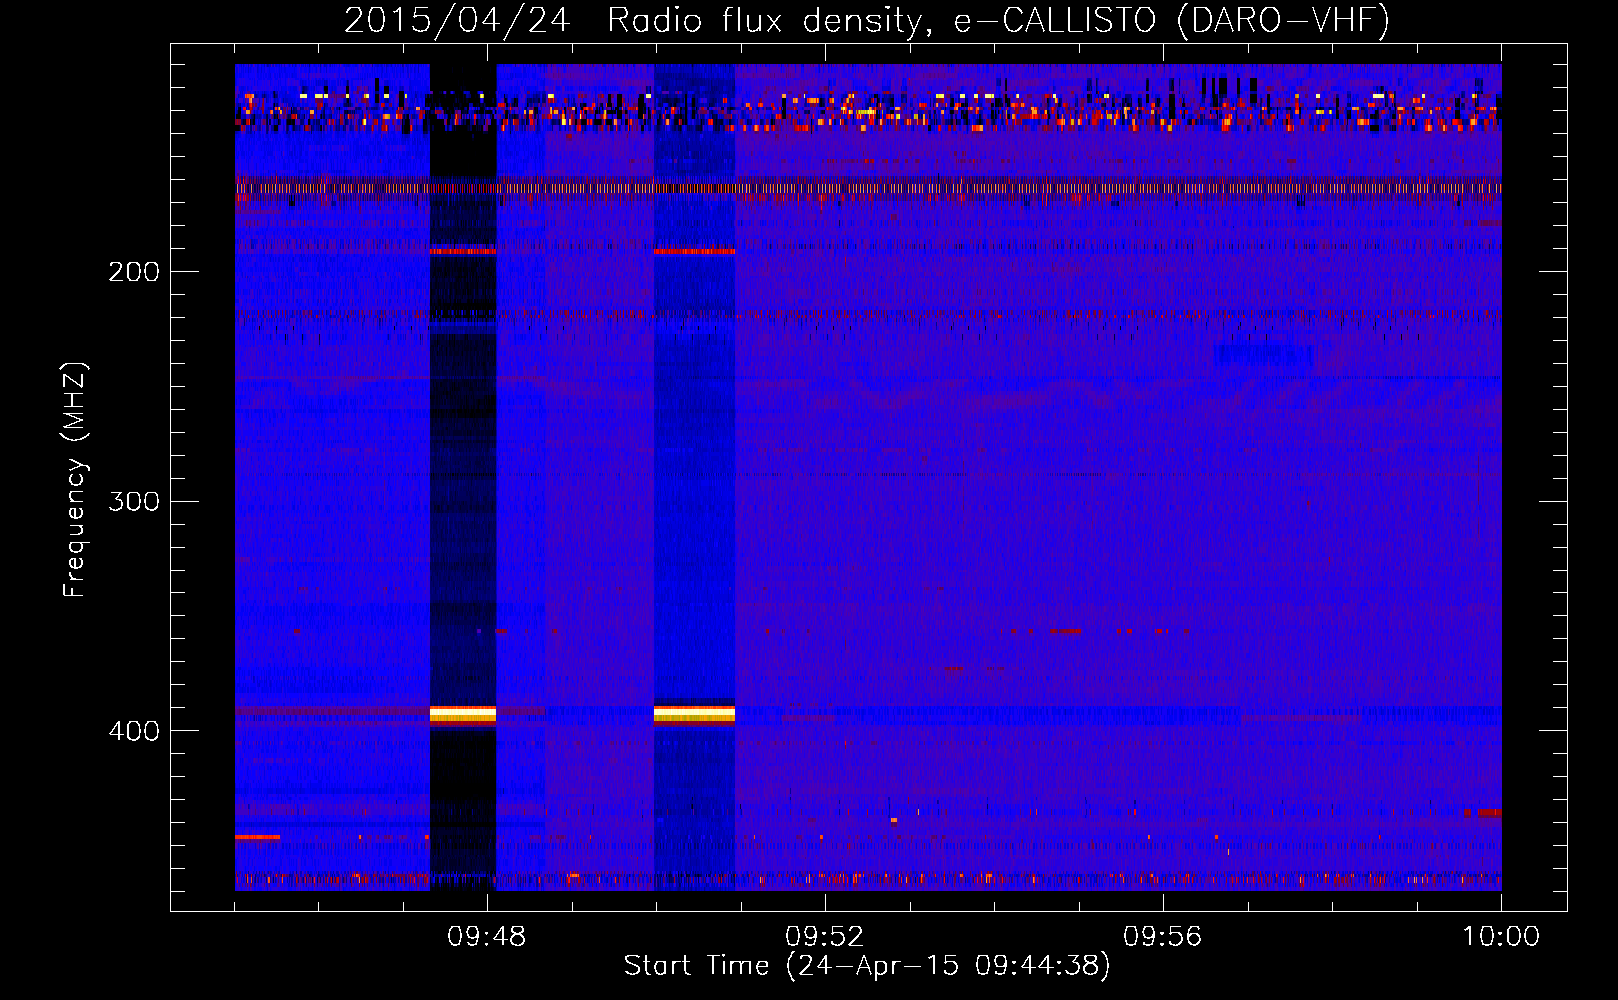
Task: Click the 09:52 time tick label
Action: (x=825, y=937)
